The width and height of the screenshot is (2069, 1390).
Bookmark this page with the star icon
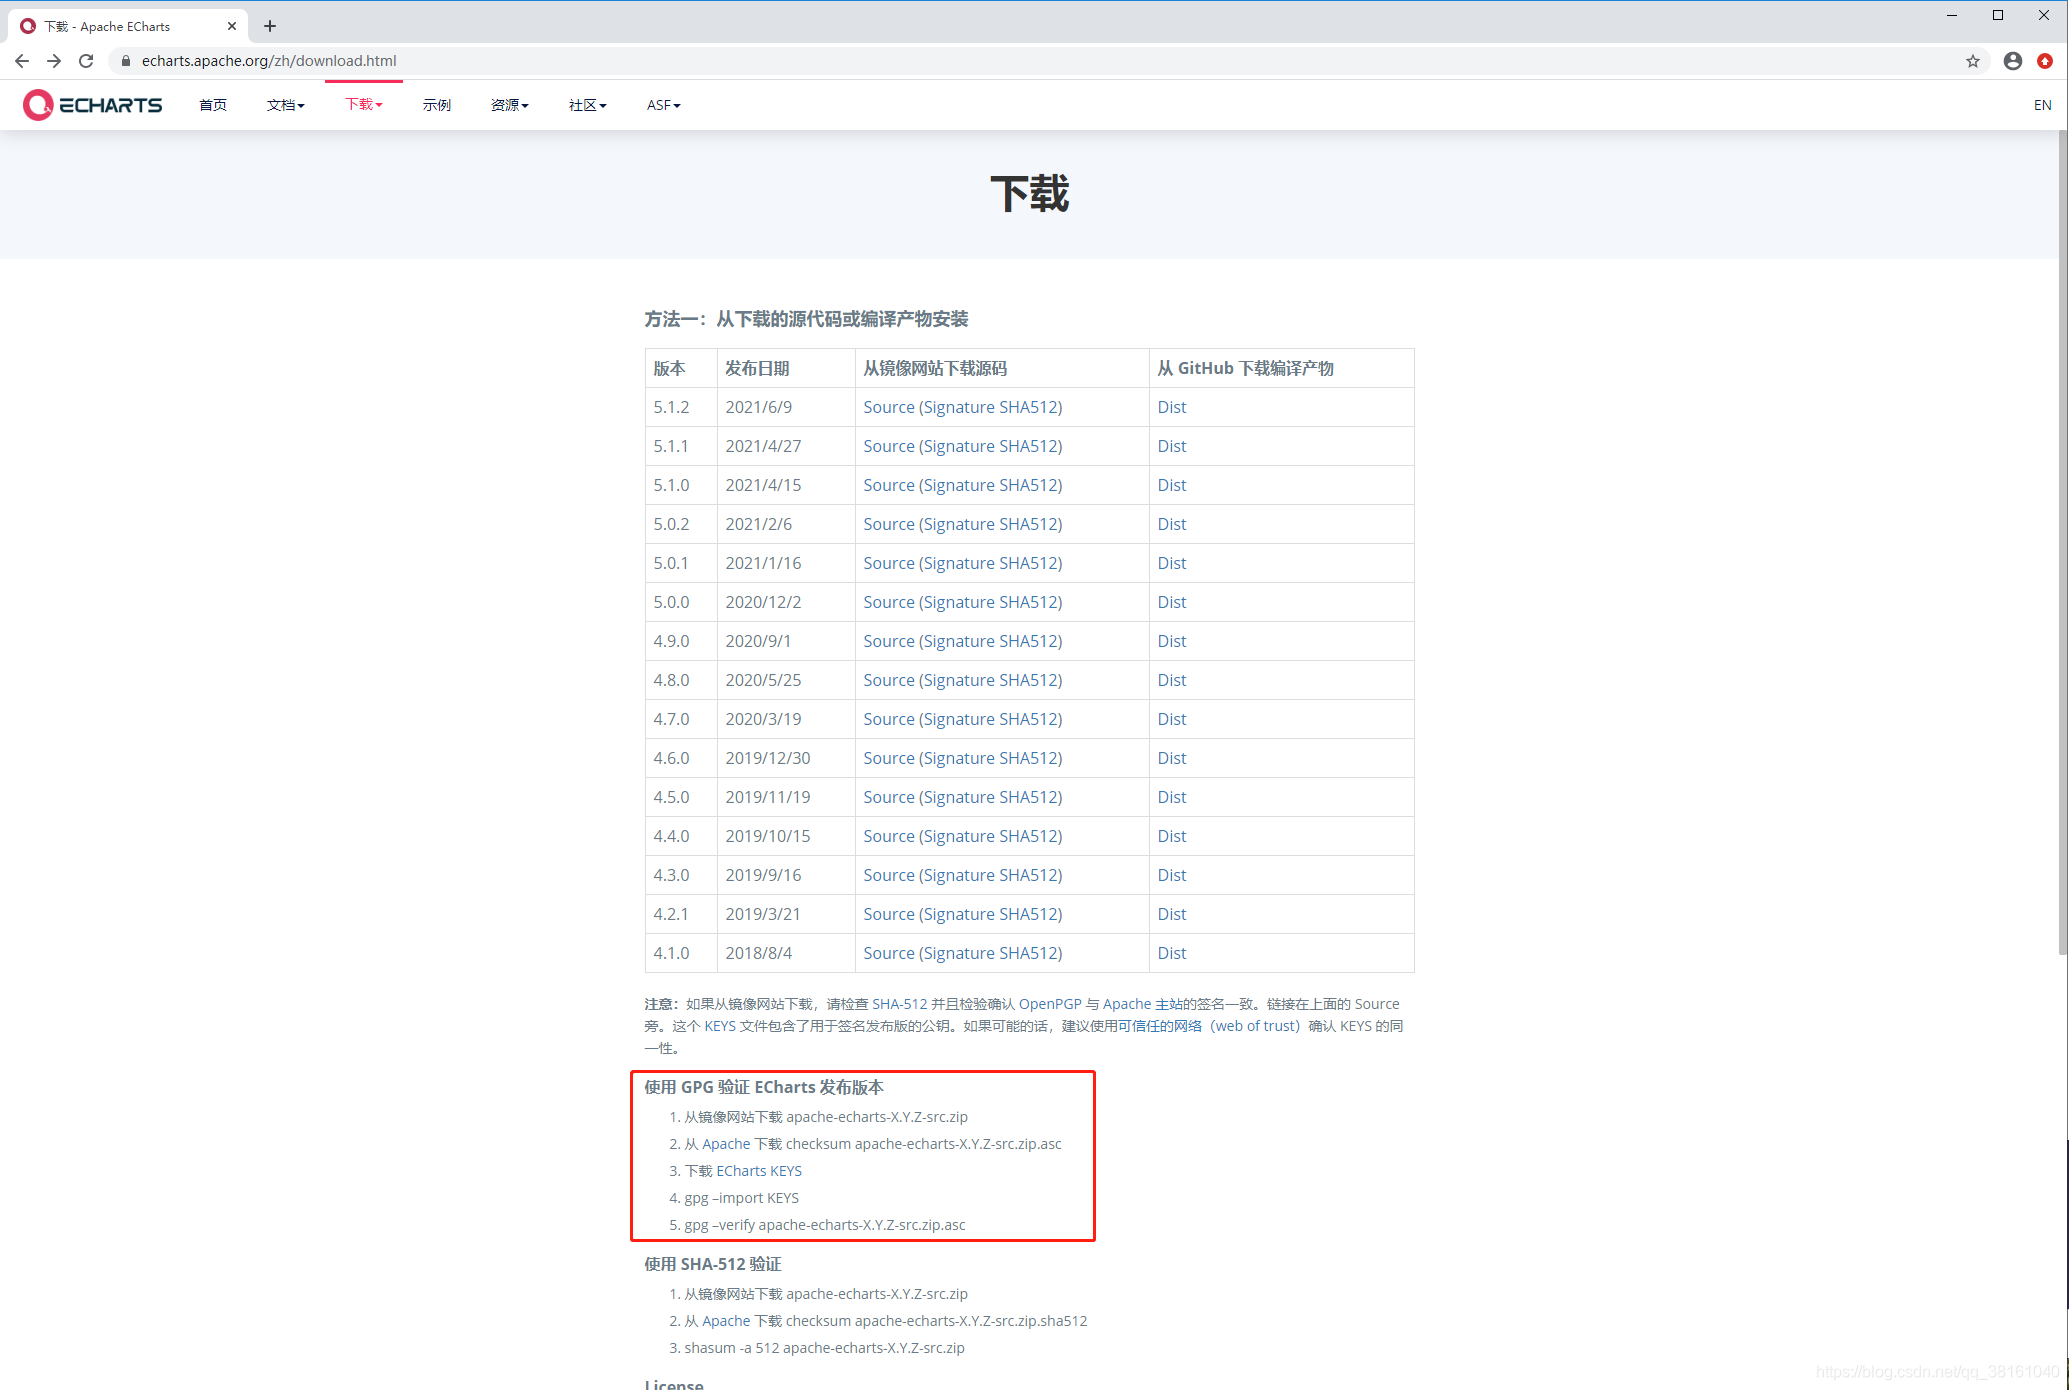[1972, 61]
